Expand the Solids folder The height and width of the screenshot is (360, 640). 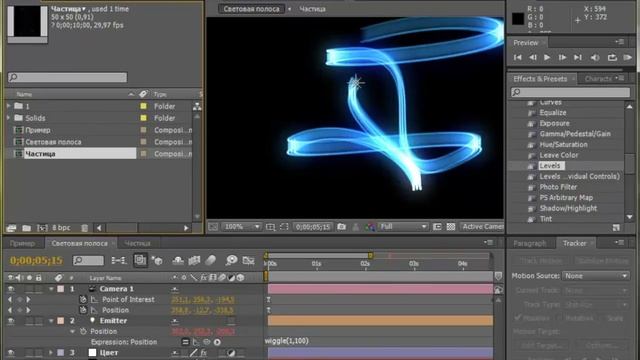[9, 118]
